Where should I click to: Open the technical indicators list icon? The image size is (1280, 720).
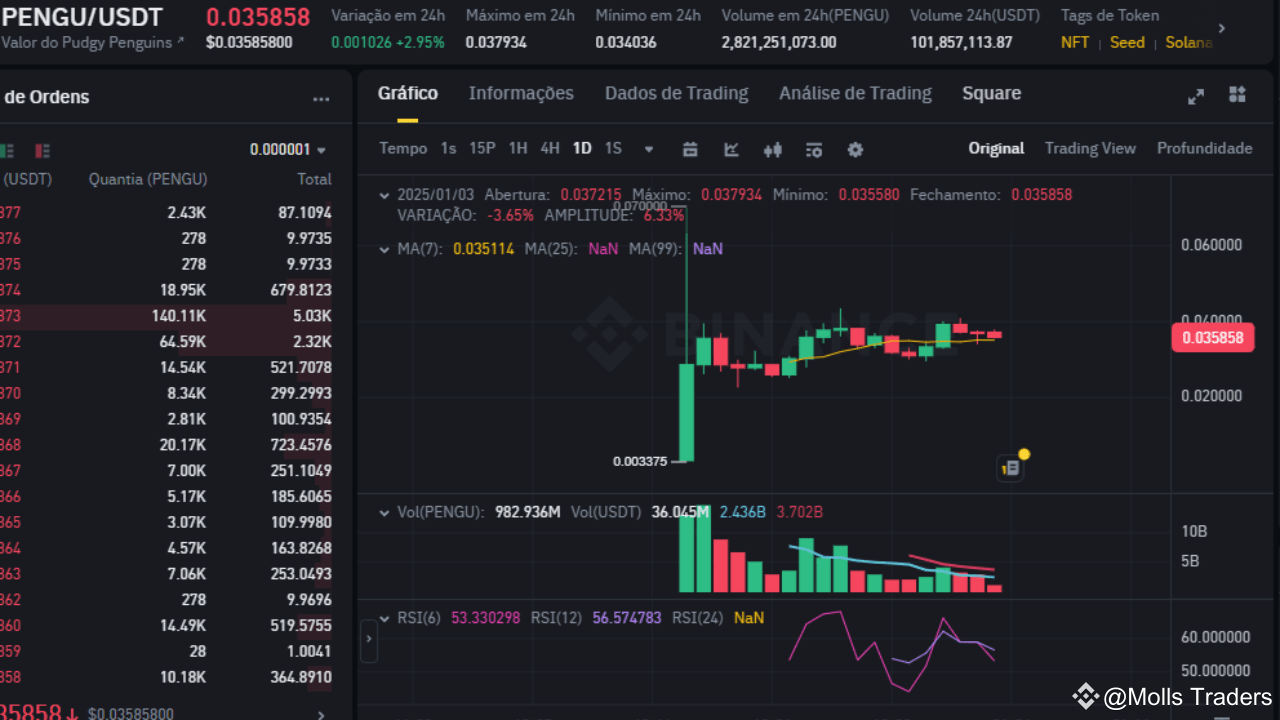[x=813, y=150]
